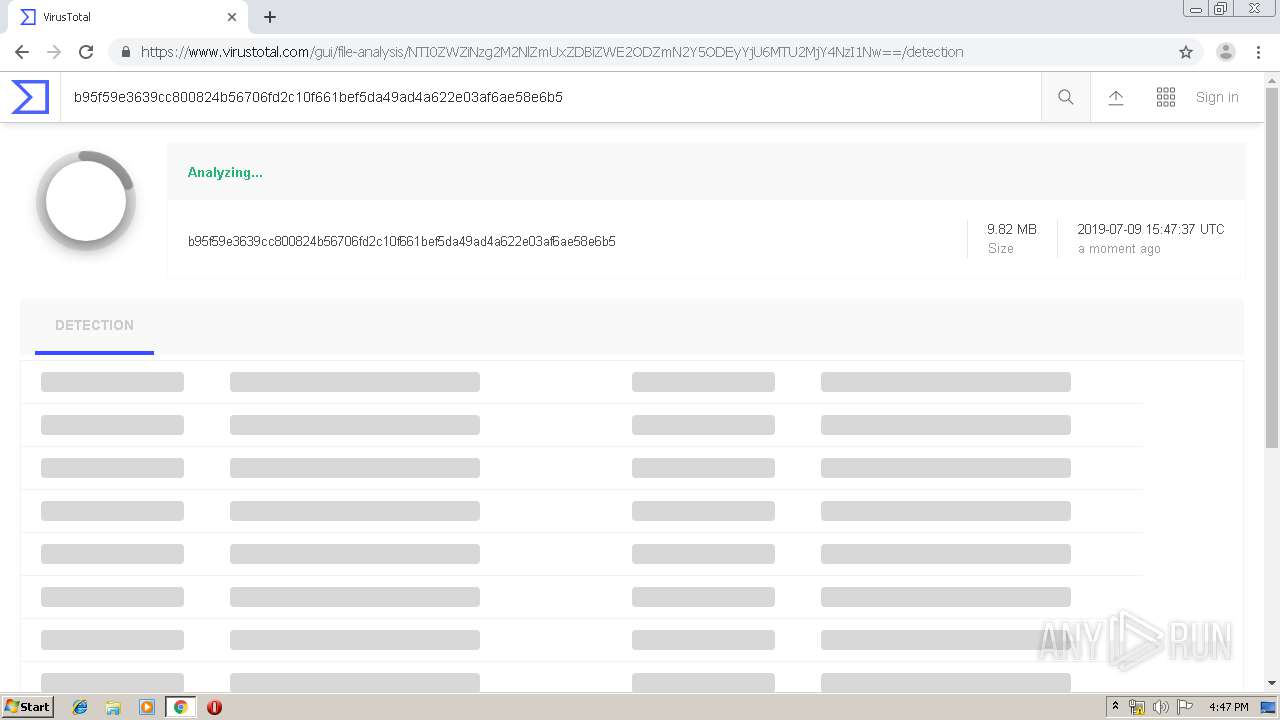
Task: Open Windows Explorer folder taskbar icon
Action: point(113,707)
